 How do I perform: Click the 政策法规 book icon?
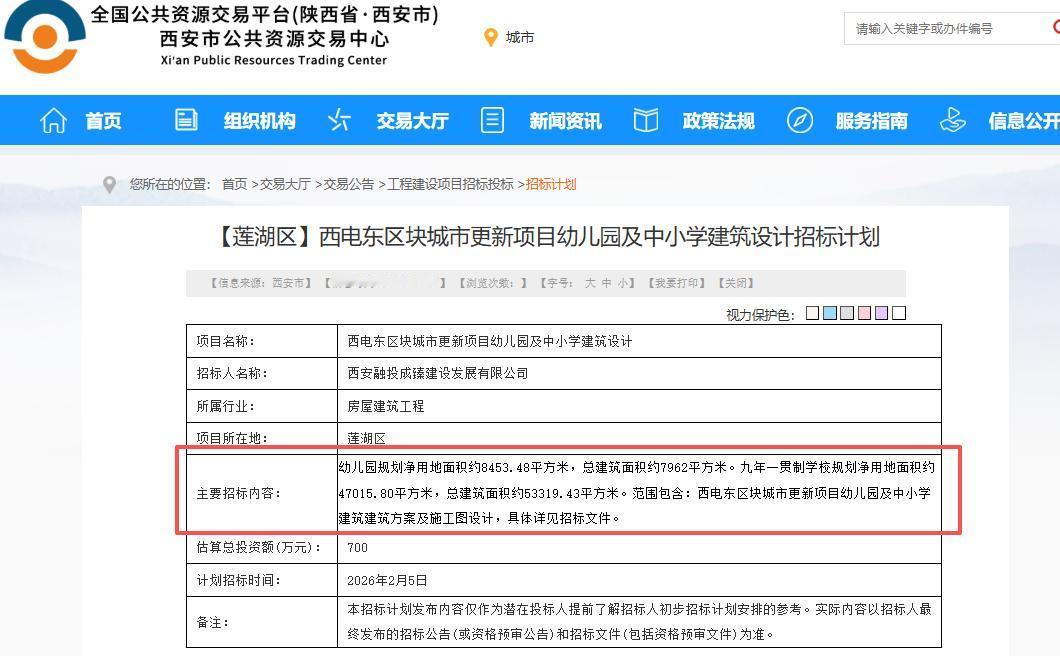pos(645,119)
